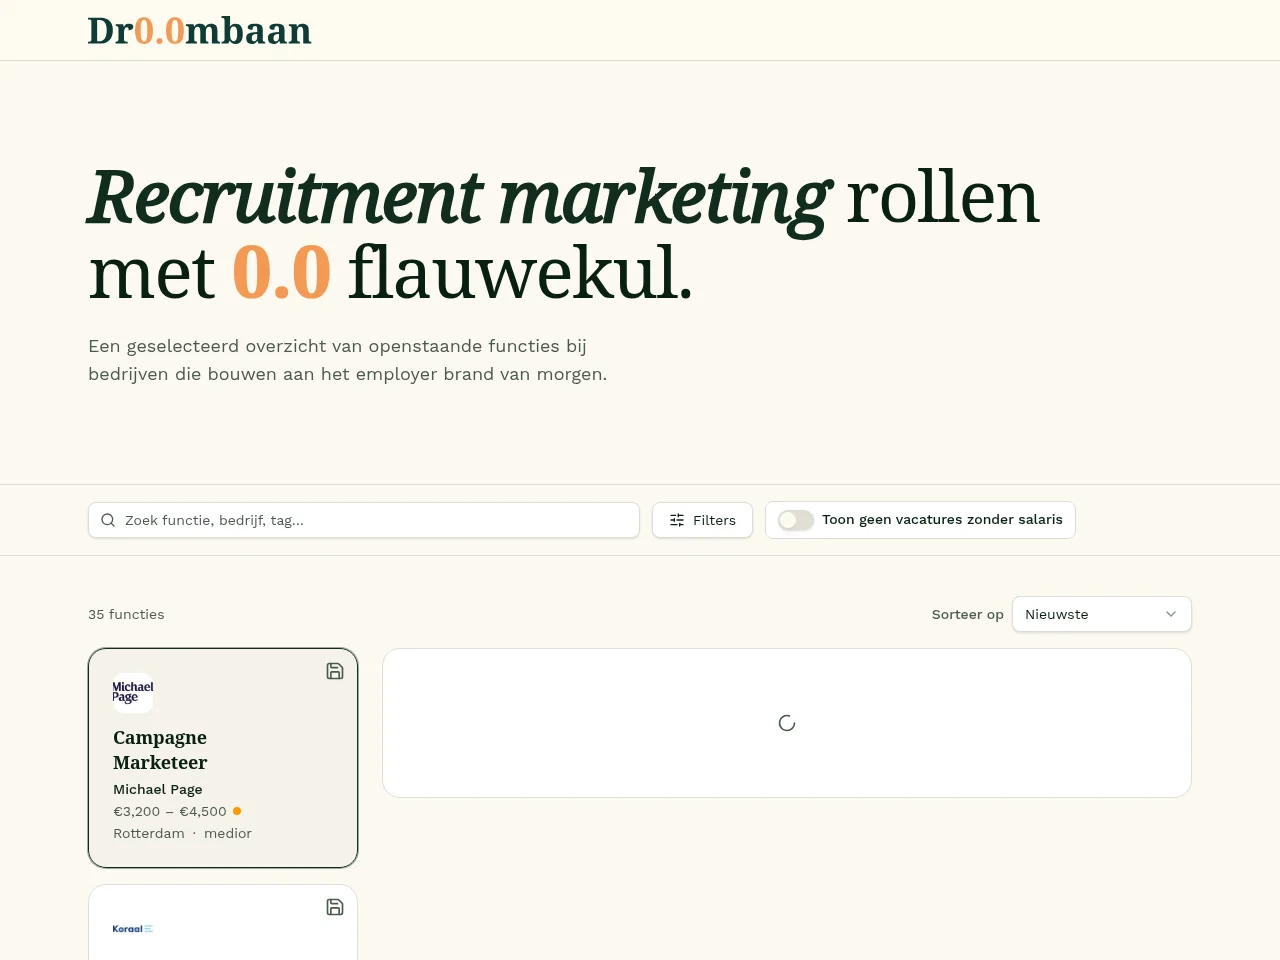The width and height of the screenshot is (1280, 960).
Task: Click the '€3,200 – €4,500' salary text
Action: coord(170,811)
